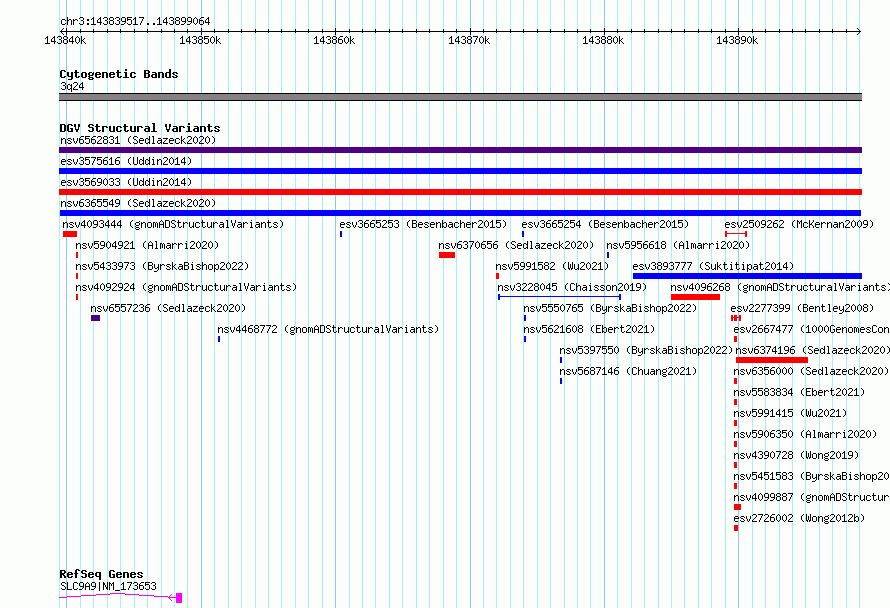
Task: Open nsv5687146 (Chuang2021) variant
Action: click(x=628, y=371)
